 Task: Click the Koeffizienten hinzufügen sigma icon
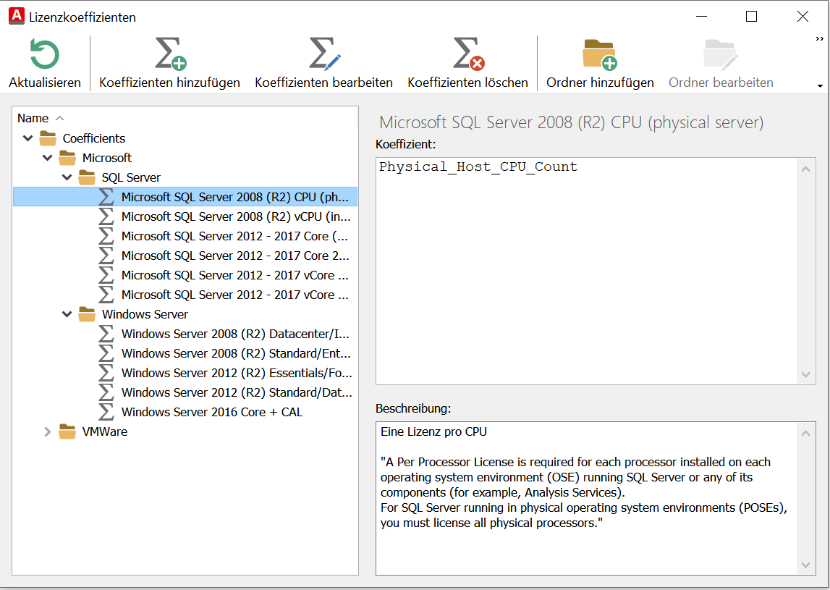(169, 54)
